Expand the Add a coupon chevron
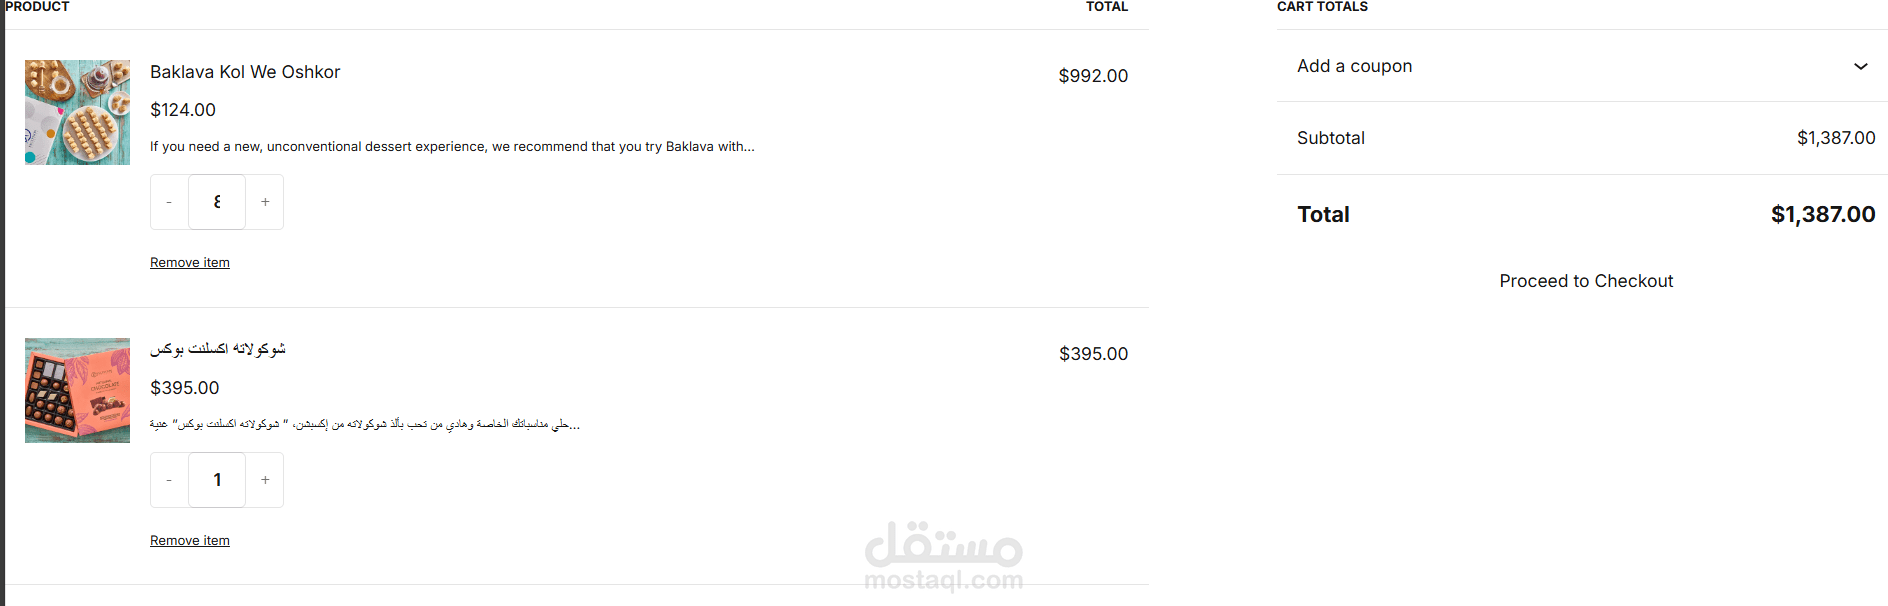Screen dimensions: 1888x606 1860,66
